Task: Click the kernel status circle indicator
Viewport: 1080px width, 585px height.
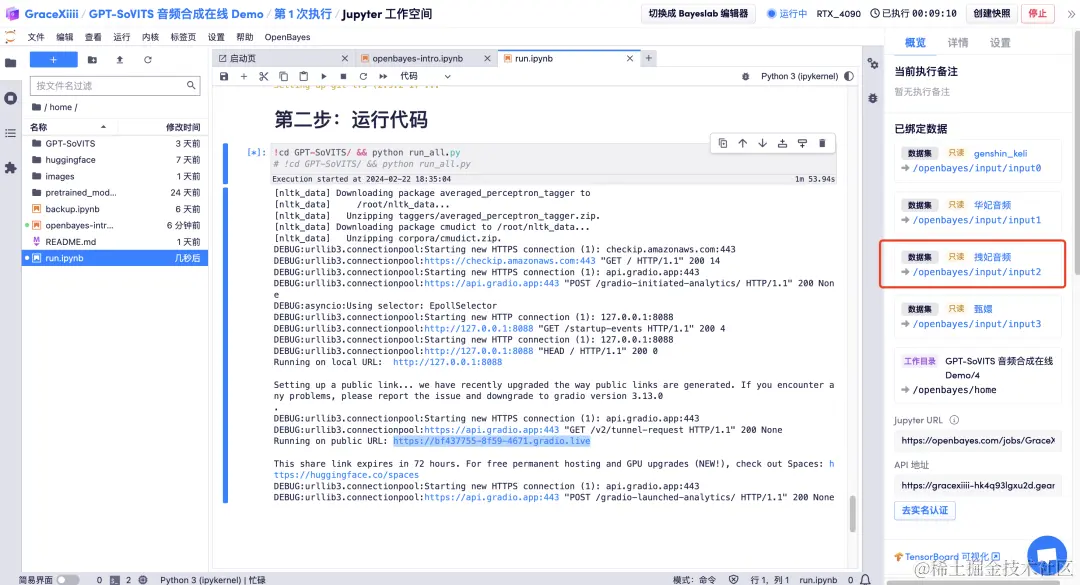Action: (x=849, y=76)
